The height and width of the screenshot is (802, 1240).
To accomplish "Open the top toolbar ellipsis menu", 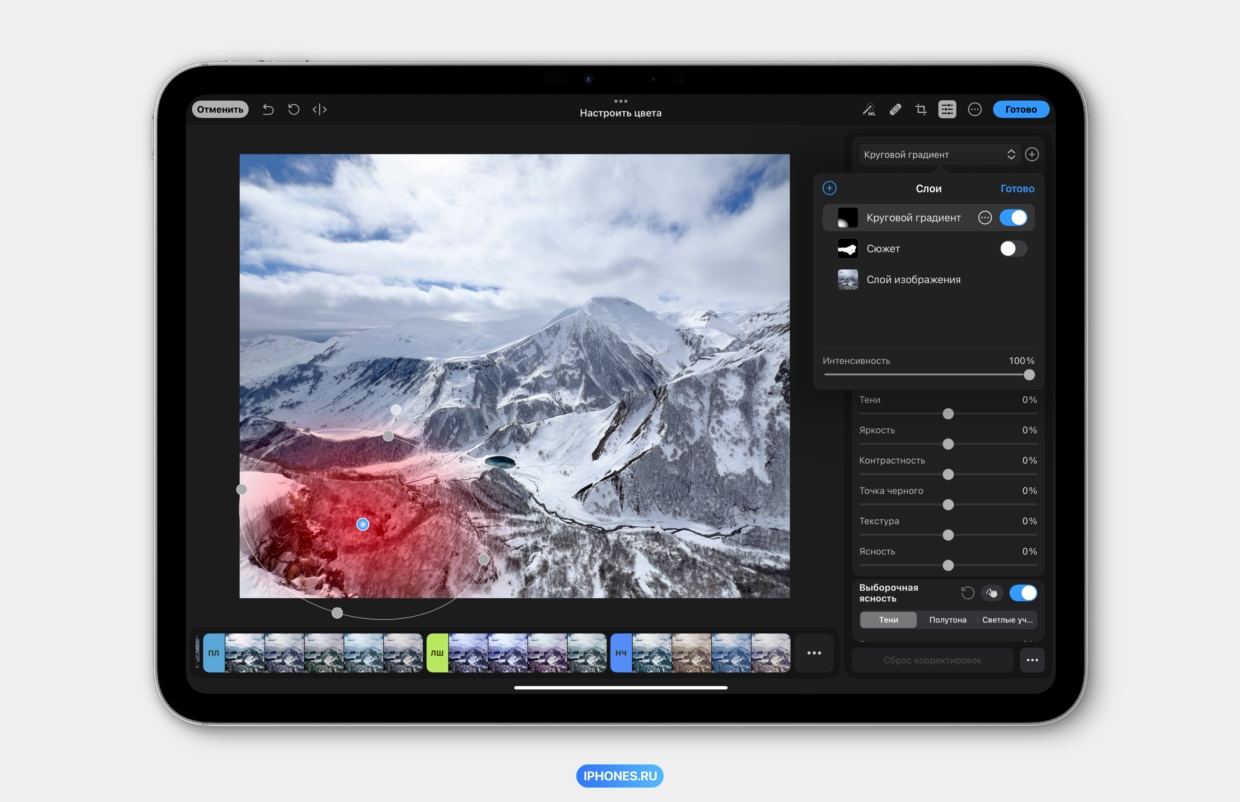I will [x=975, y=110].
